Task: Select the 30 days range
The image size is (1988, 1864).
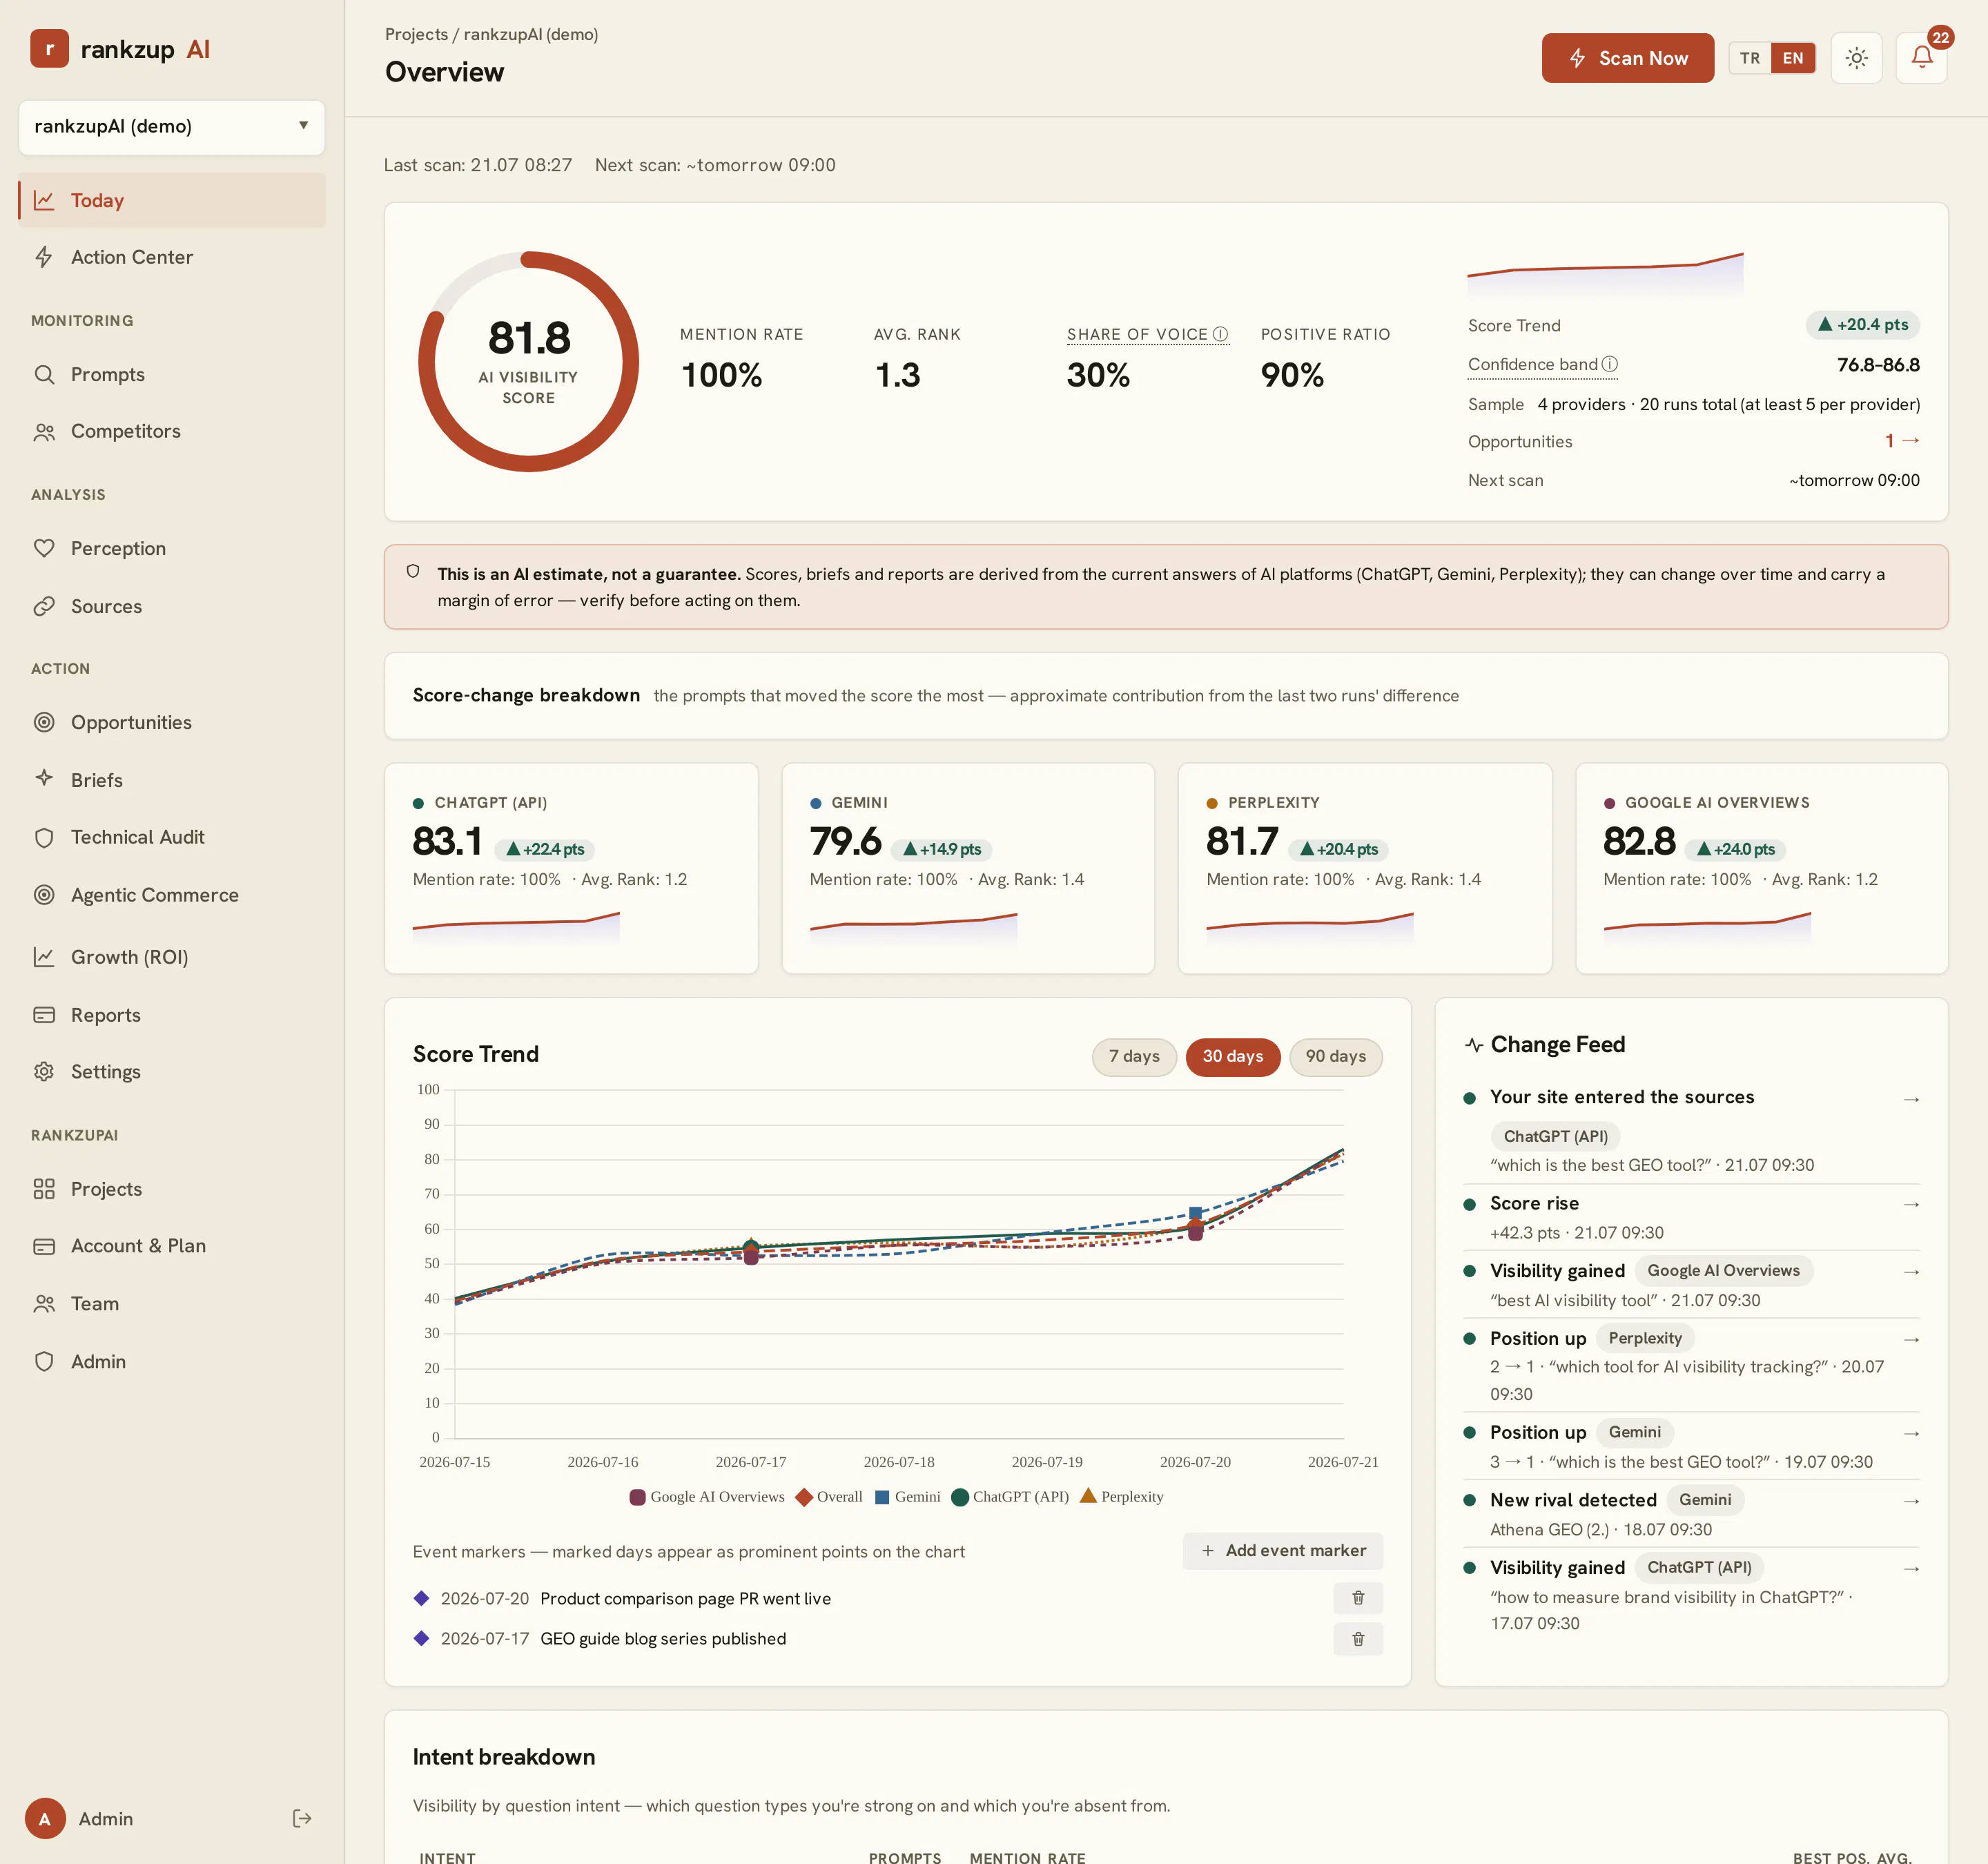Action: [1232, 1056]
